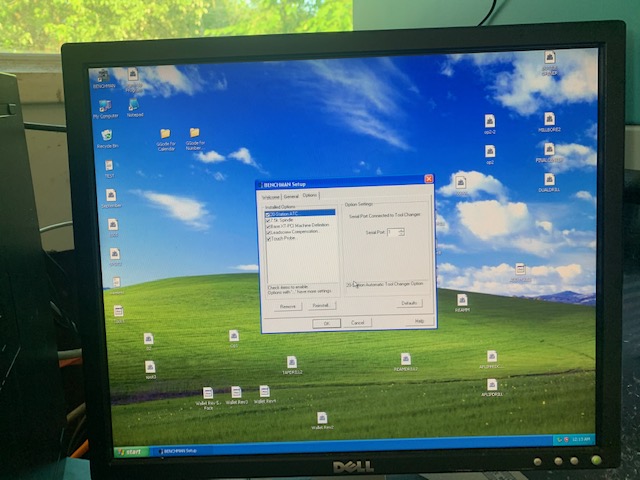Screen dimensions: 640x480
Task: Confirm setup with the OK button
Action: pyautogui.click(x=327, y=323)
